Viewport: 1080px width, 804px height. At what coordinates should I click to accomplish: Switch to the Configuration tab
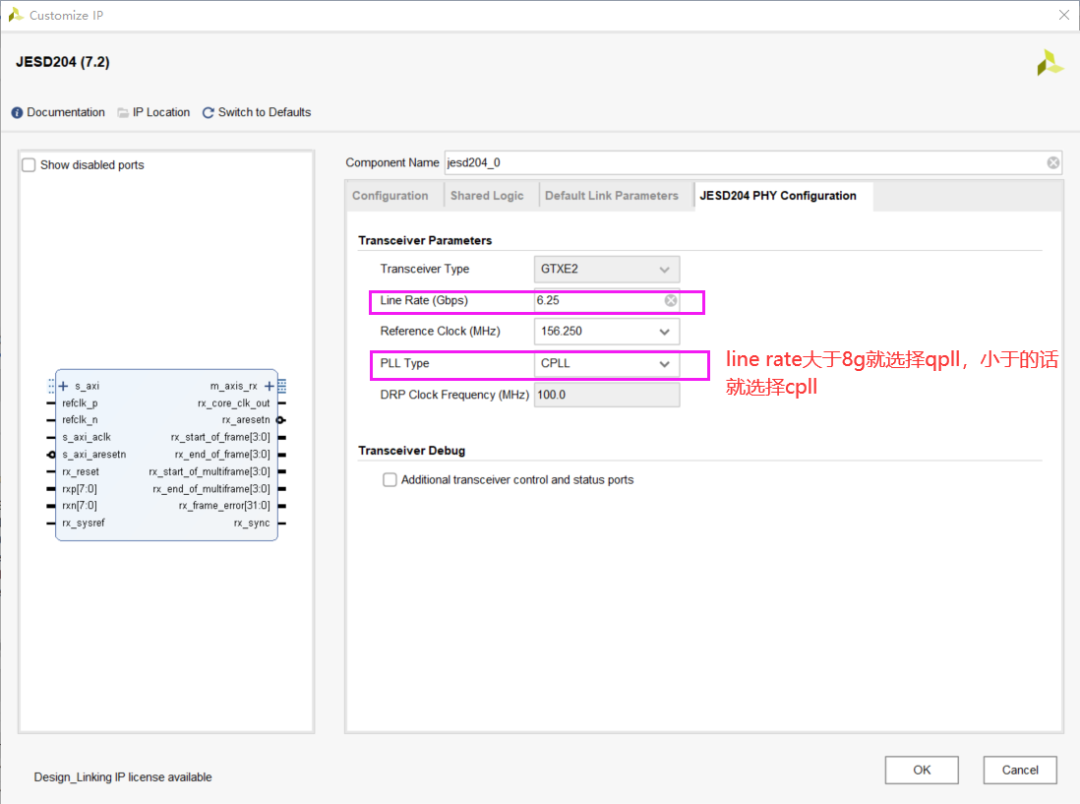point(390,196)
